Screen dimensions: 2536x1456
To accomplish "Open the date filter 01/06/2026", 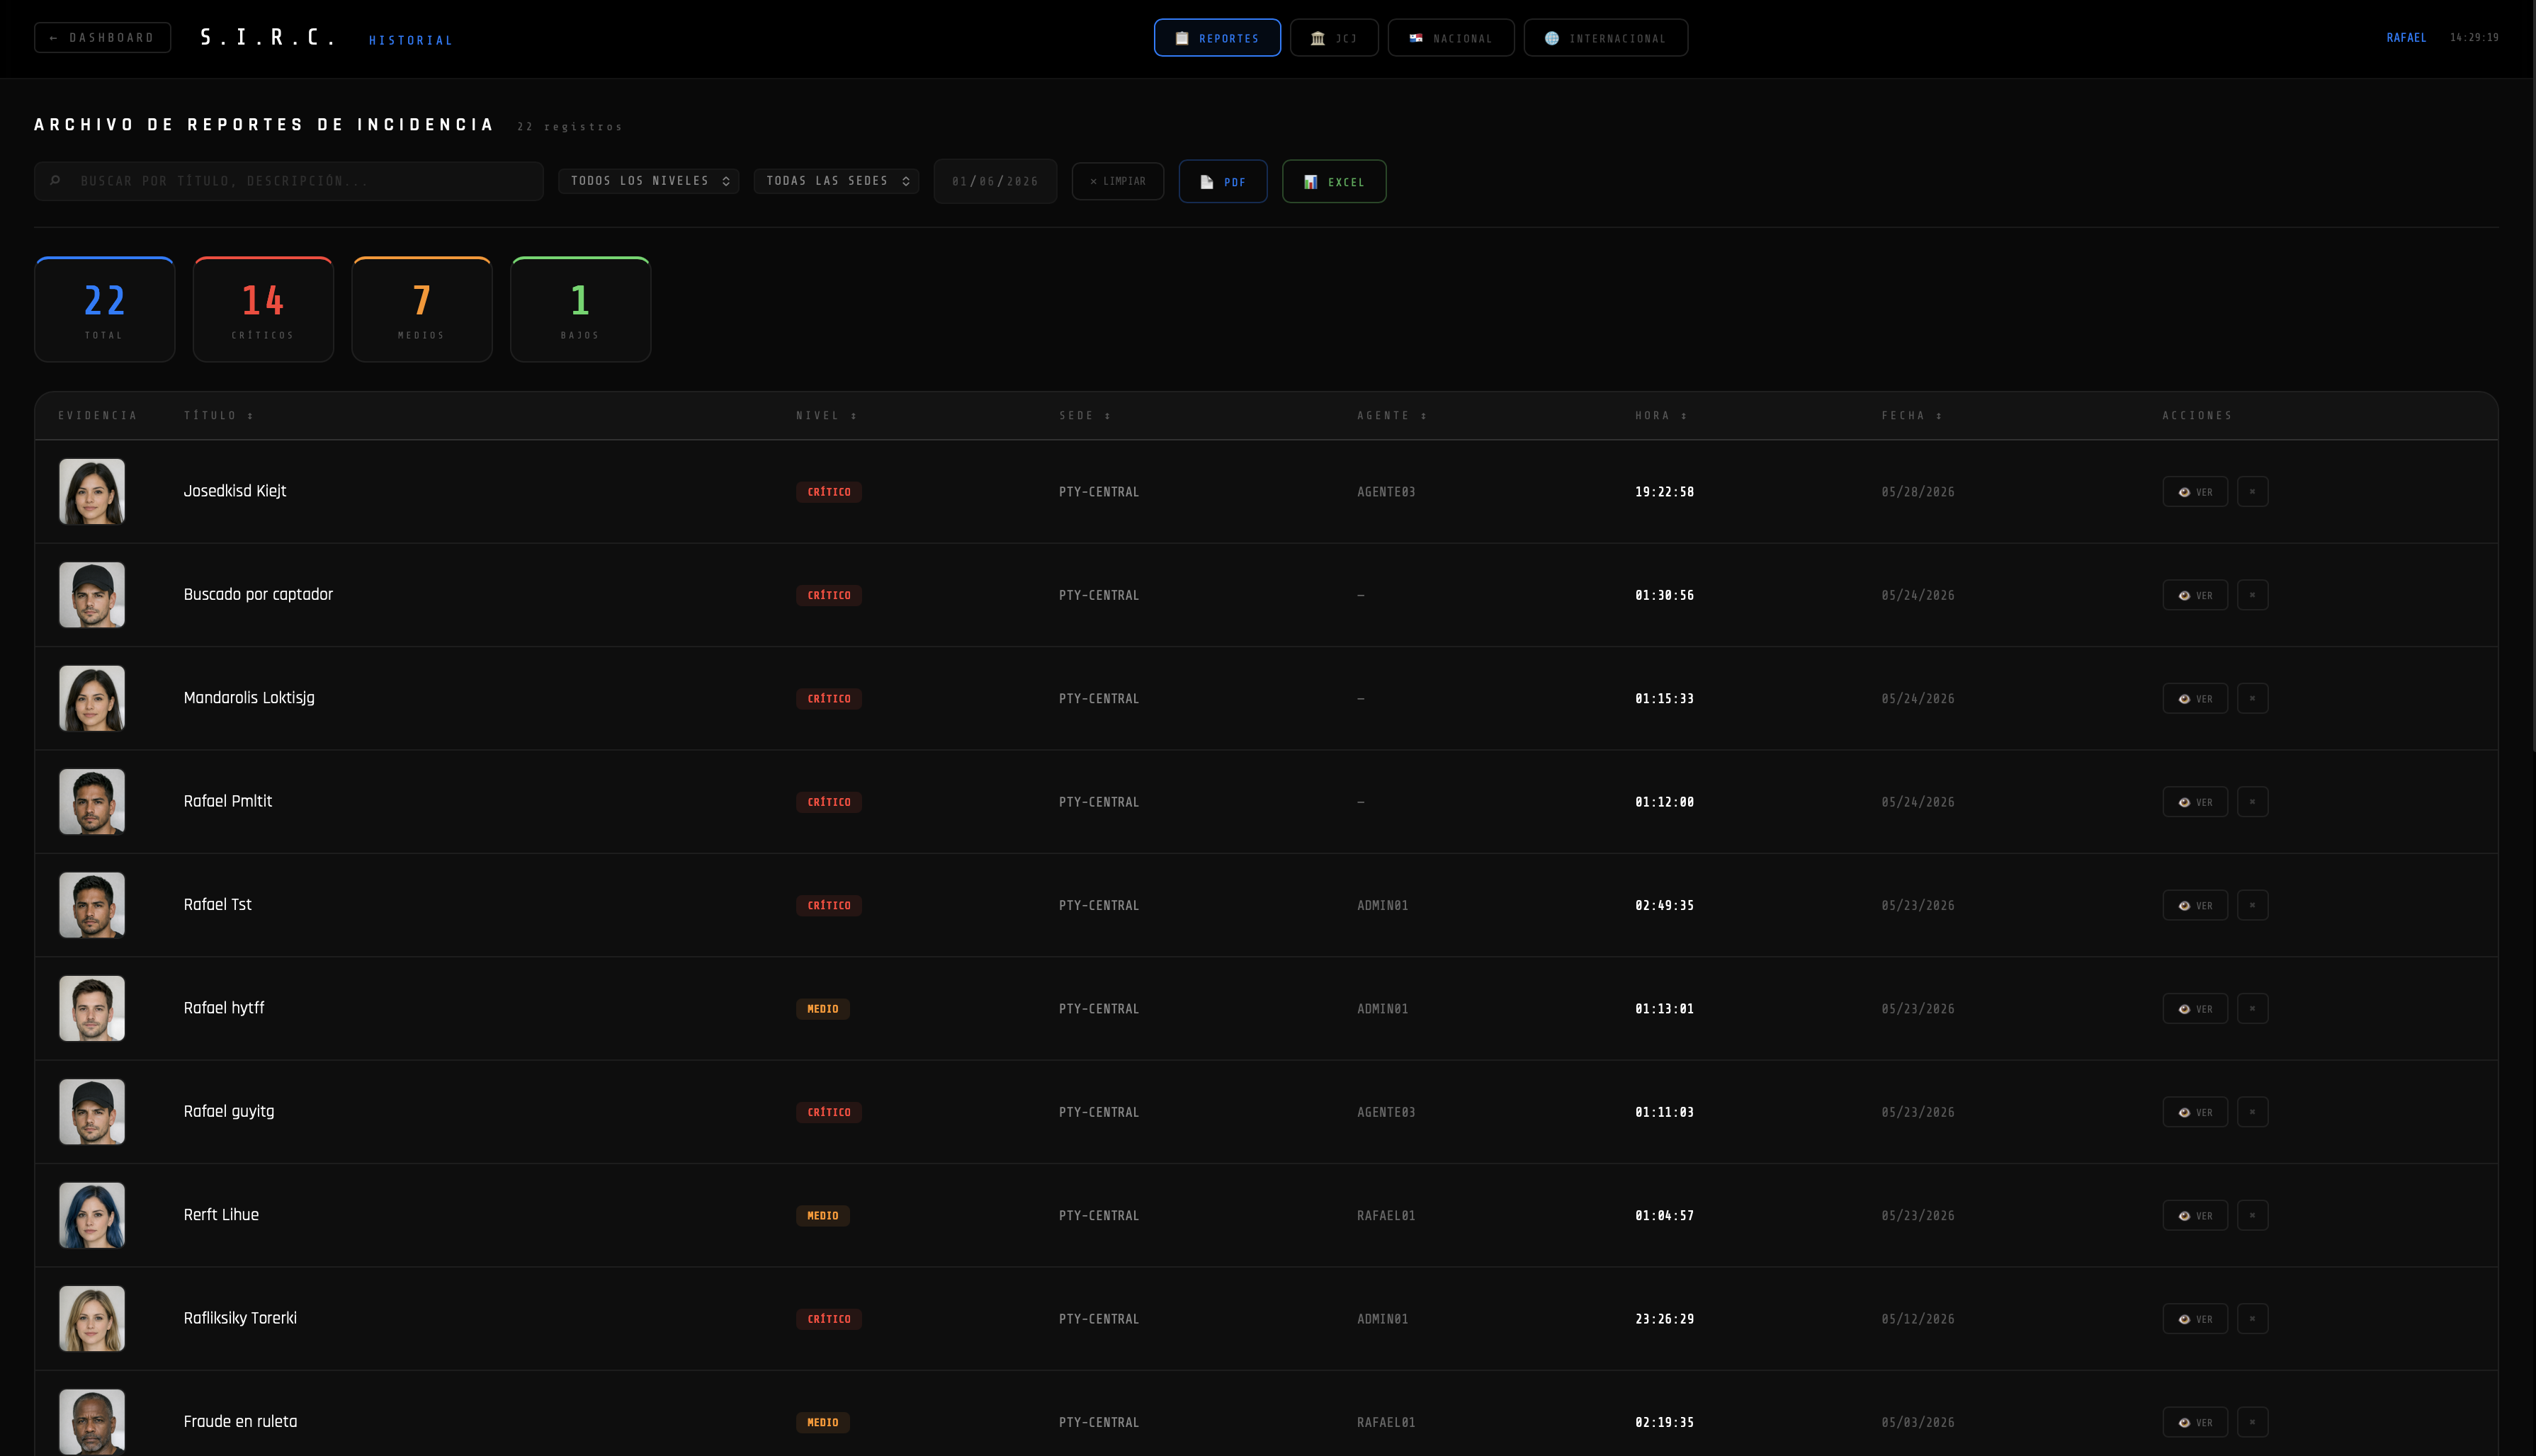I will pos(995,181).
